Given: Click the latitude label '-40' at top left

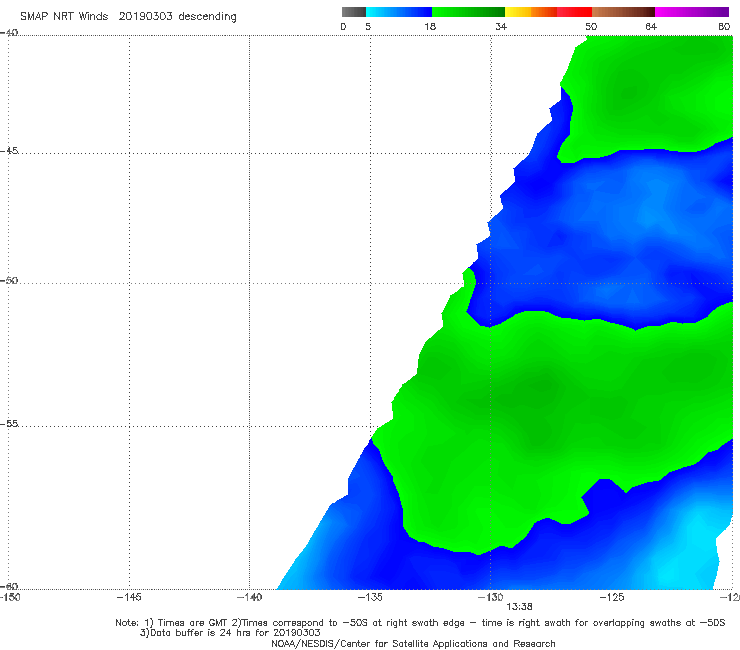Looking at the screenshot, I should 9,33.
